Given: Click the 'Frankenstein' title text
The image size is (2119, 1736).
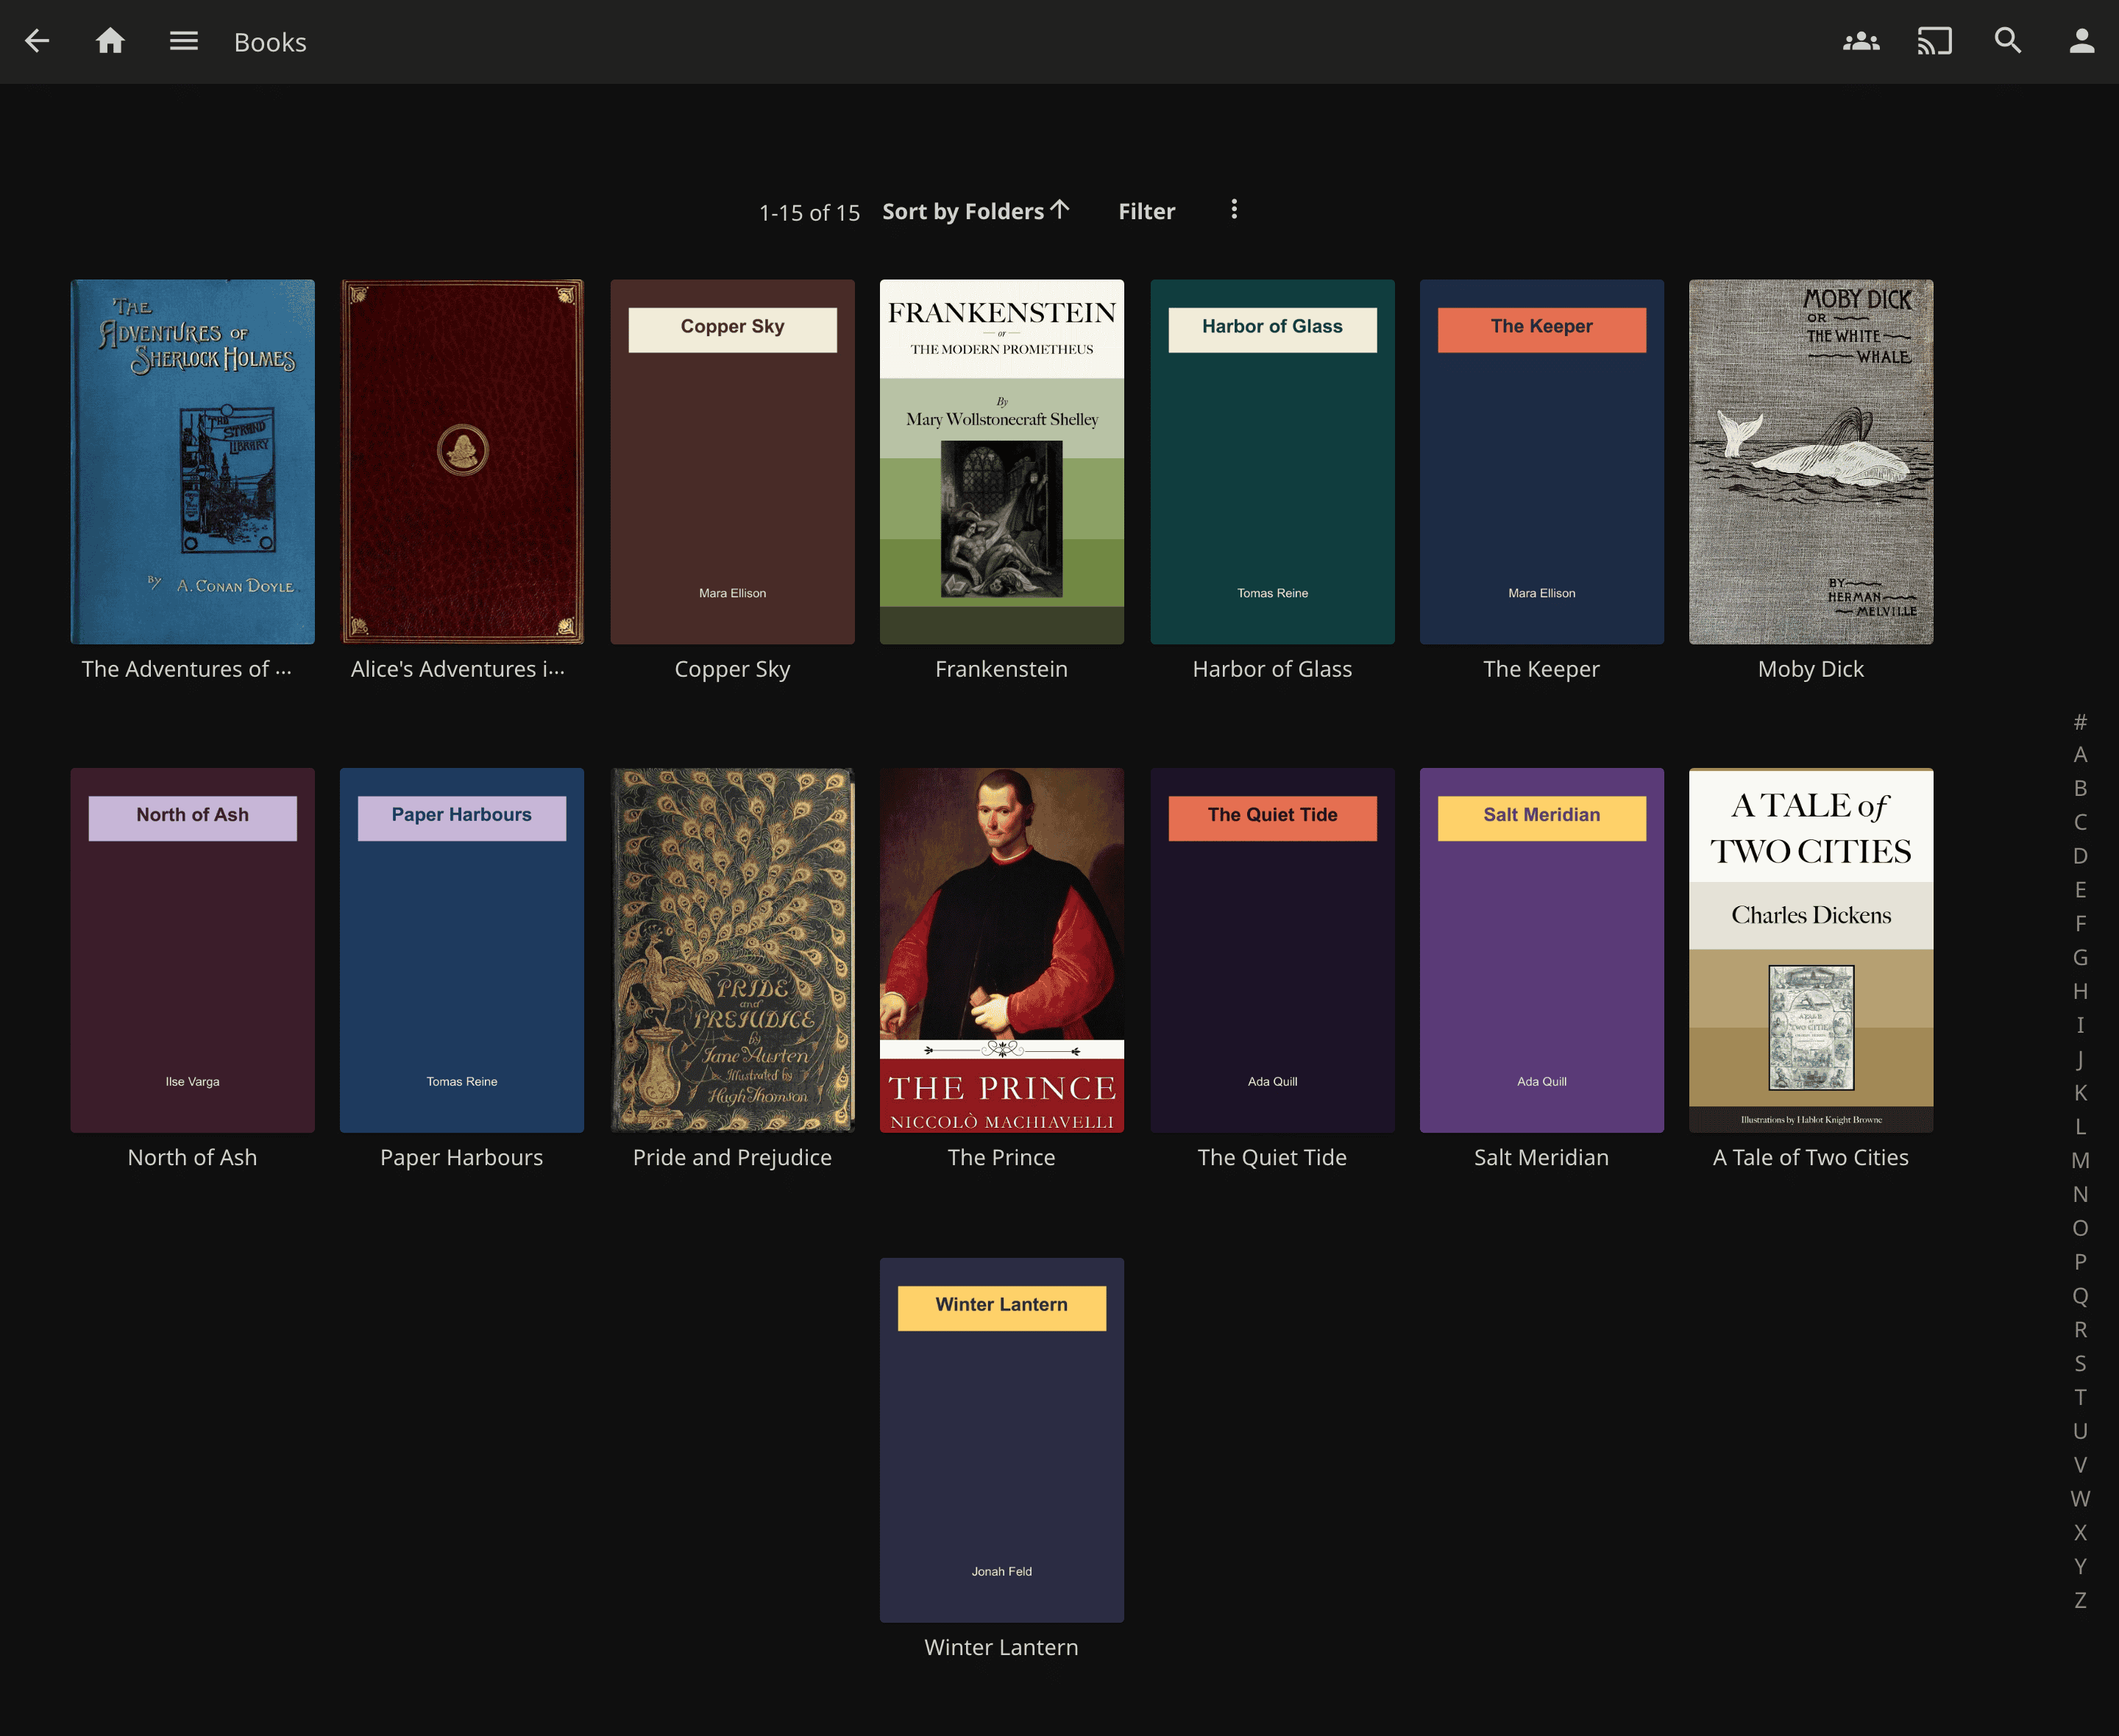Looking at the screenshot, I should (x=1001, y=669).
